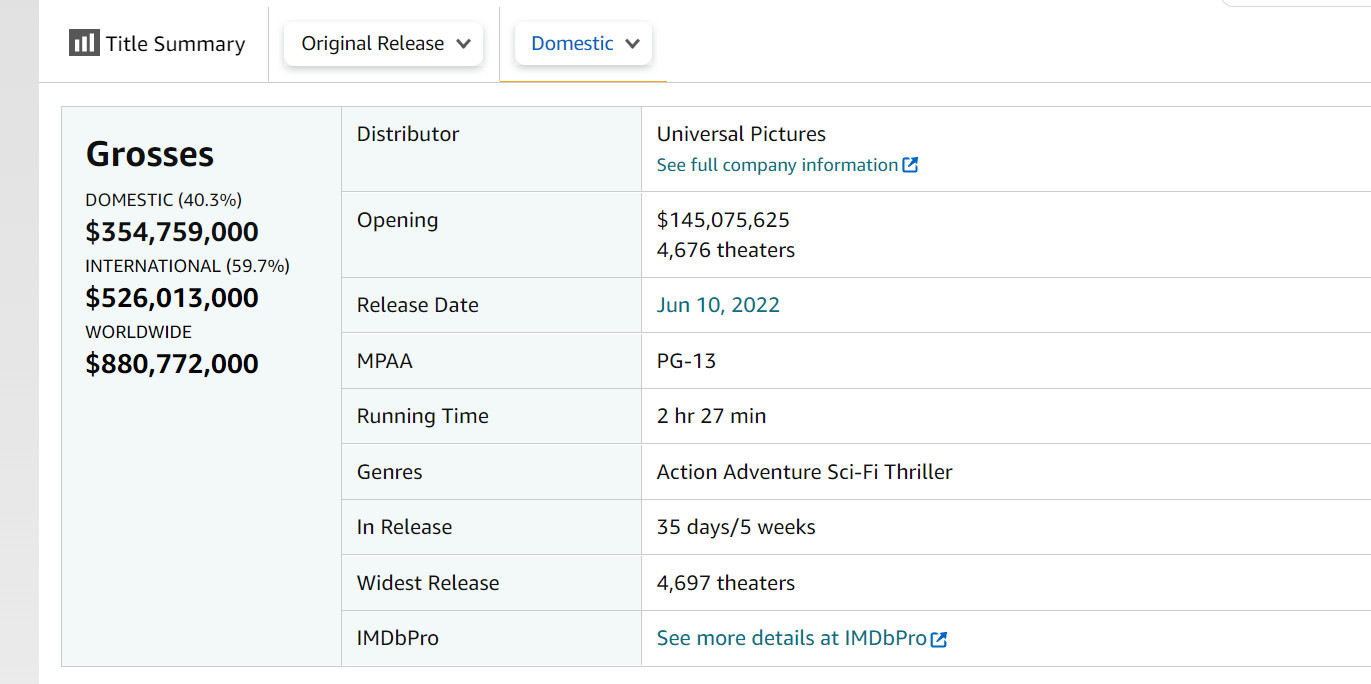This screenshot has height=684, width=1371.
Task: Click the external link icon next to IMDbPro
Action: (x=939, y=639)
